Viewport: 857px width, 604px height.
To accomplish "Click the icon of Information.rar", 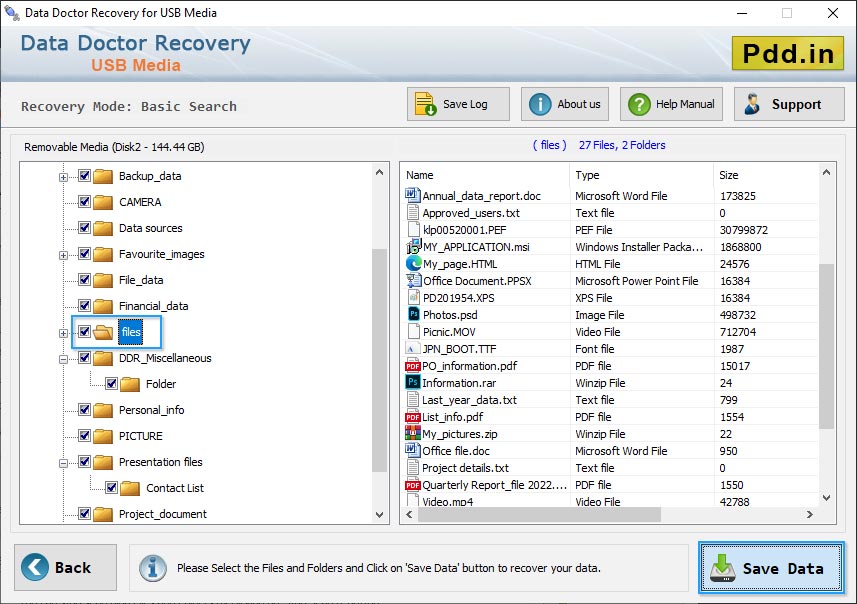I will click(413, 382).
